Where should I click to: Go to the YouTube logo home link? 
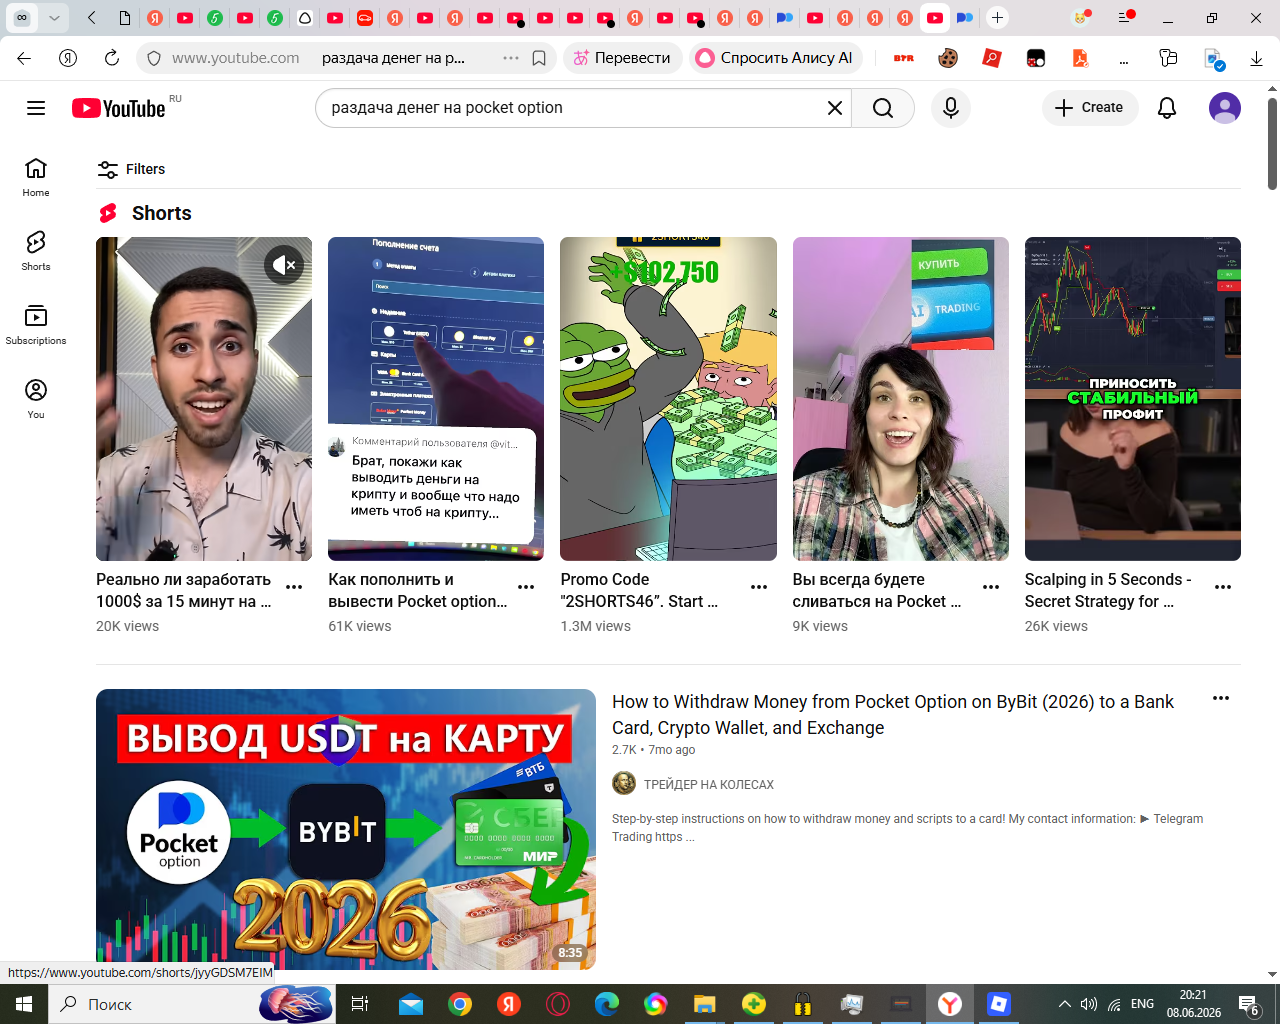click(x=119, y=108)
